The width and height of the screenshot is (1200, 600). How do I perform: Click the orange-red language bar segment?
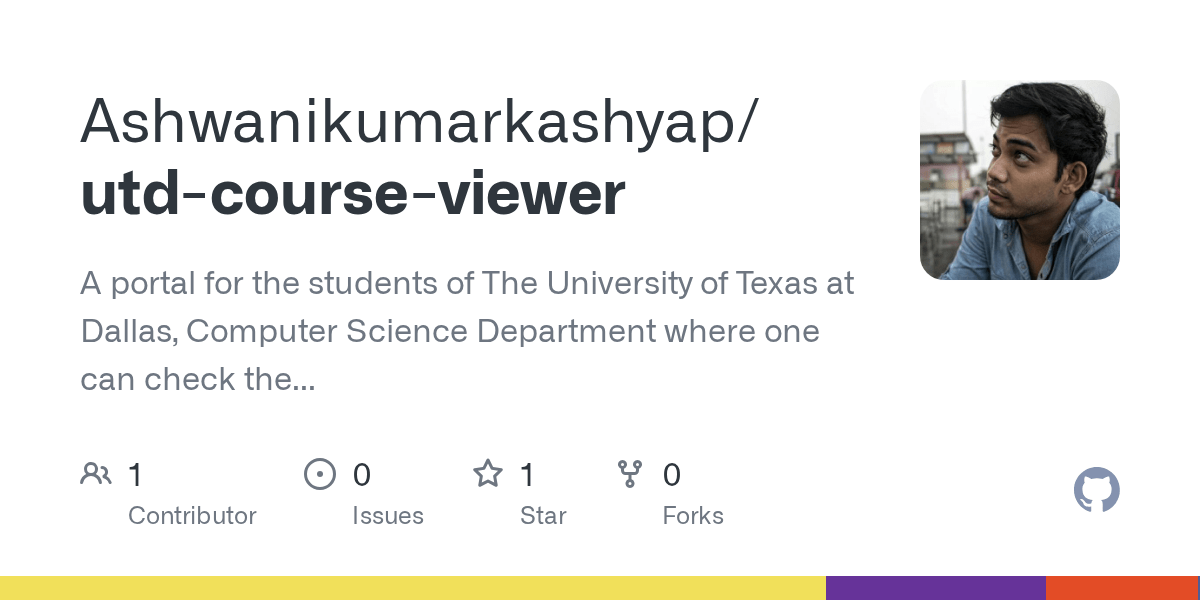pyautogui.click(x=1123, y=588)
